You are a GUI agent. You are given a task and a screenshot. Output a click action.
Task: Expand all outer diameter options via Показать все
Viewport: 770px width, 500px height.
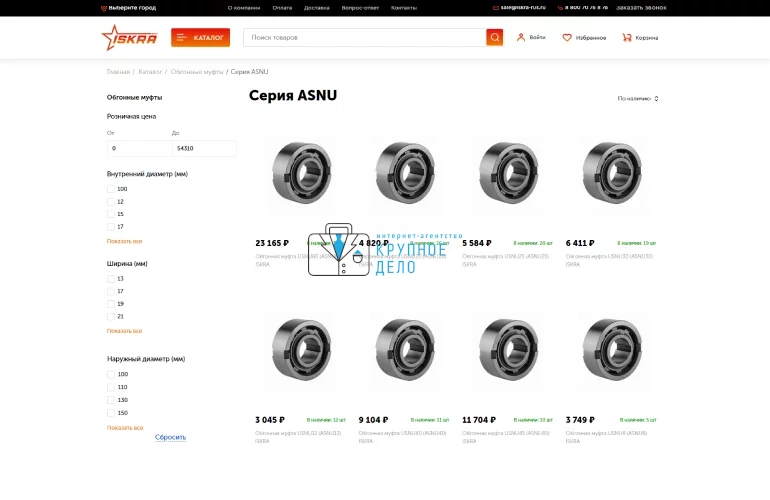coord(125,428)
